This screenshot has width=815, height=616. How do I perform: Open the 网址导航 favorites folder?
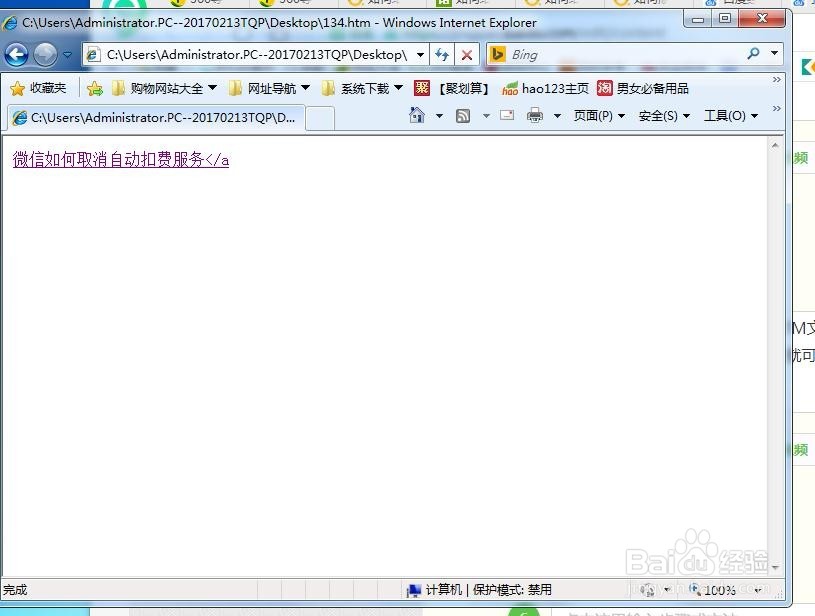[269, 88]
